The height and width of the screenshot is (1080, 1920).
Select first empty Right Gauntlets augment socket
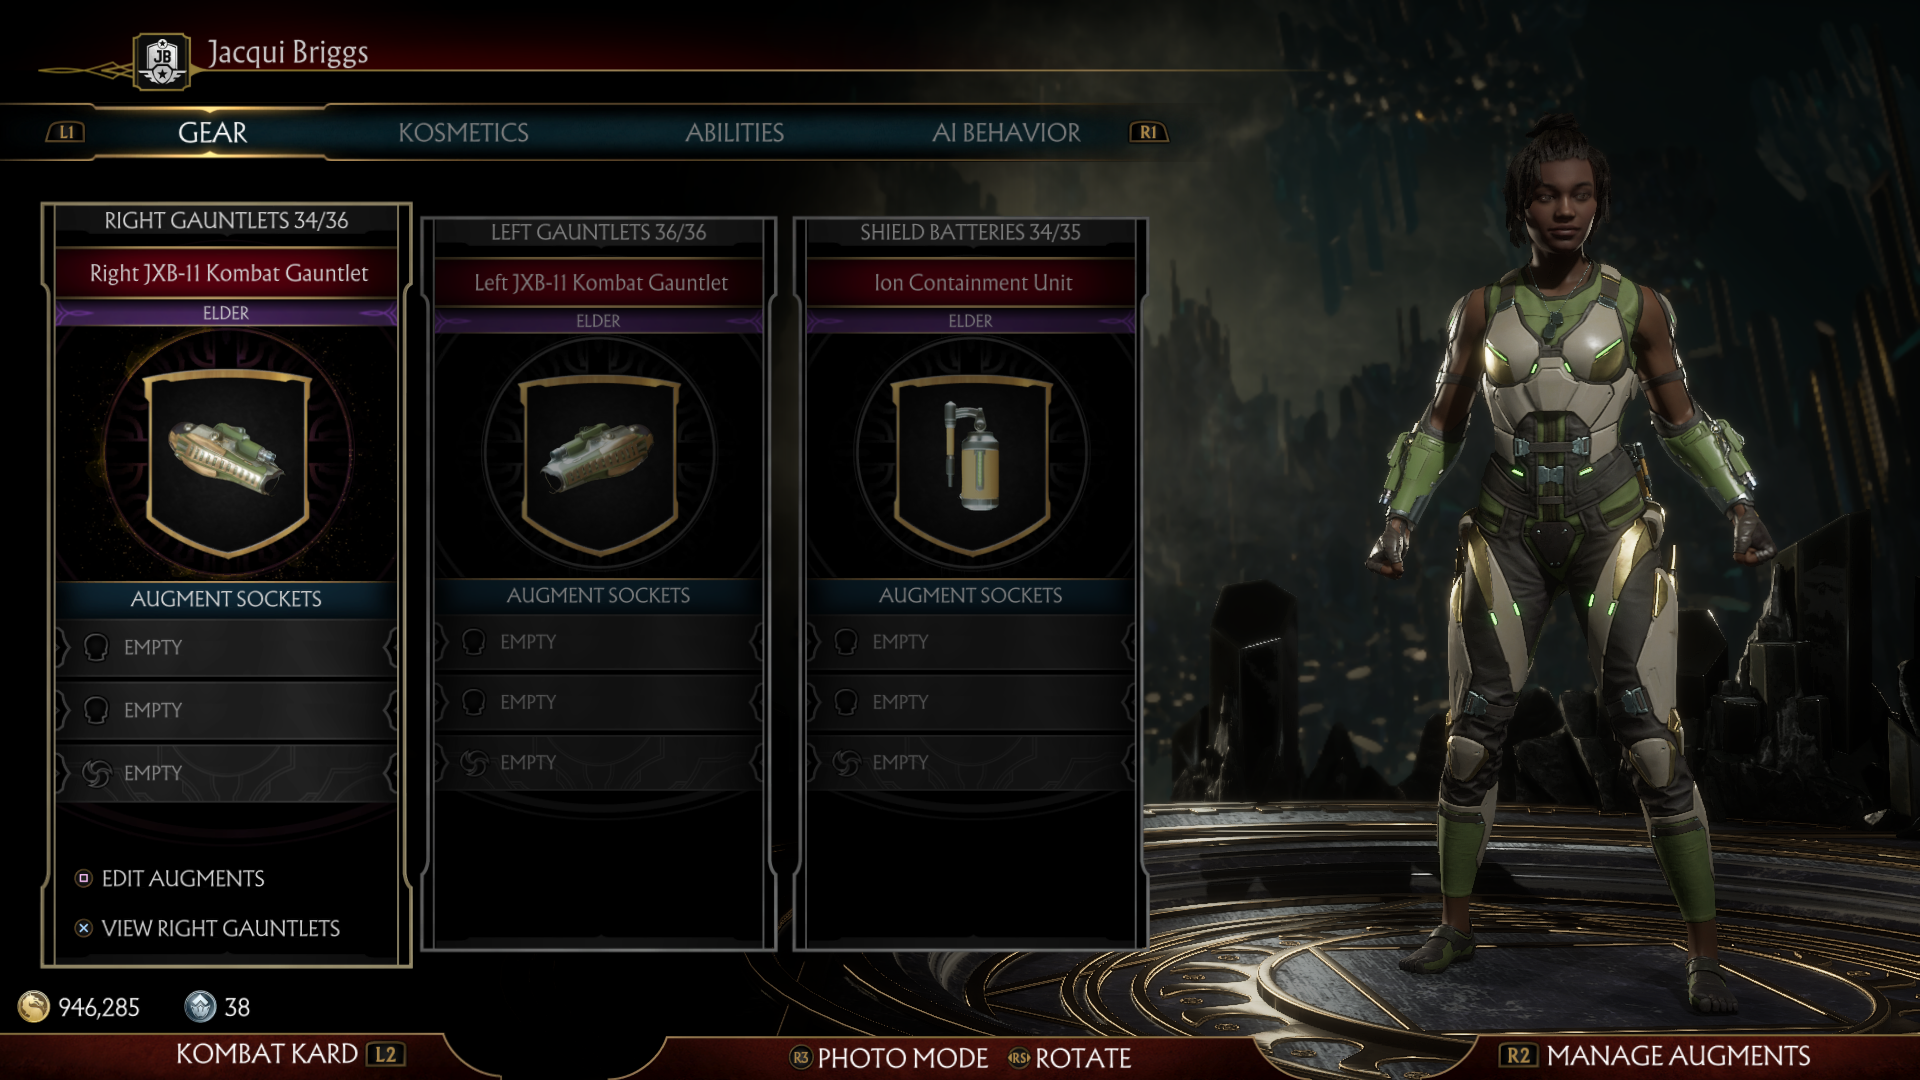227,647
